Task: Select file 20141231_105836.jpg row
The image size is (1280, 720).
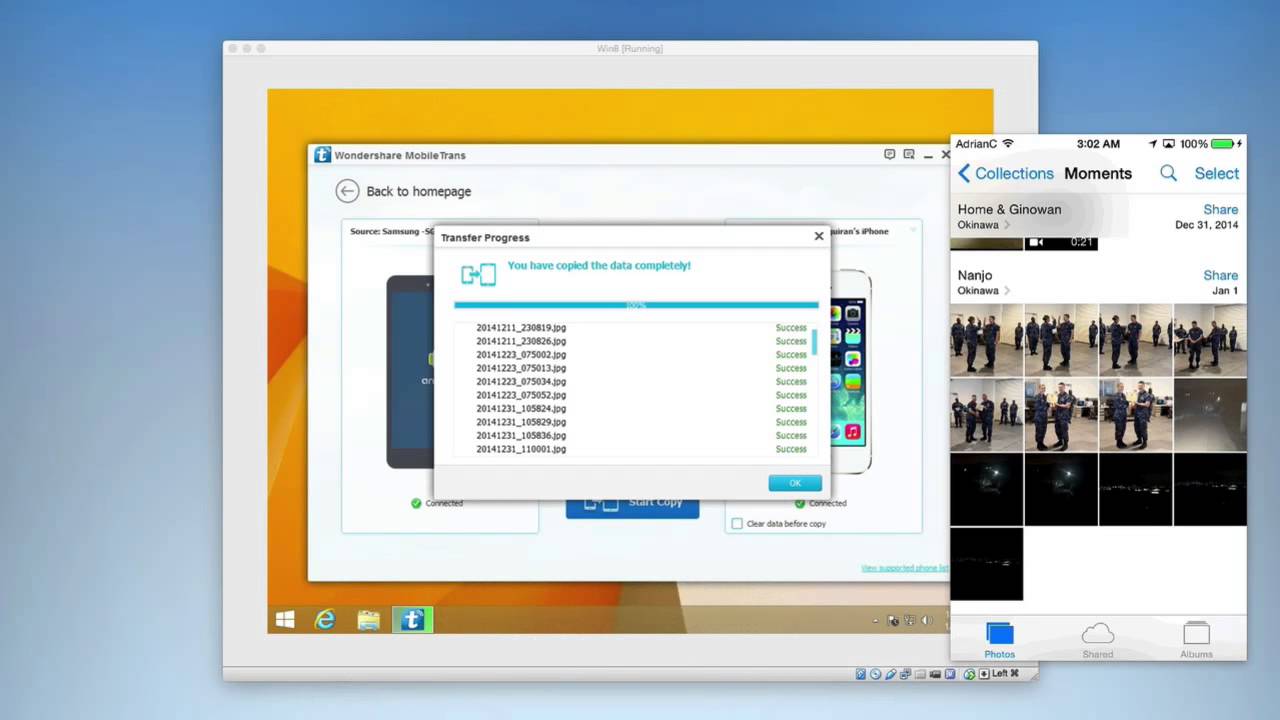Action: [634, 436]
